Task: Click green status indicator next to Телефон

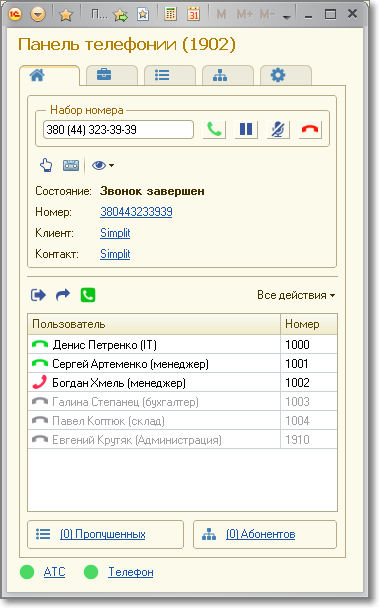Action: (91, 572)
